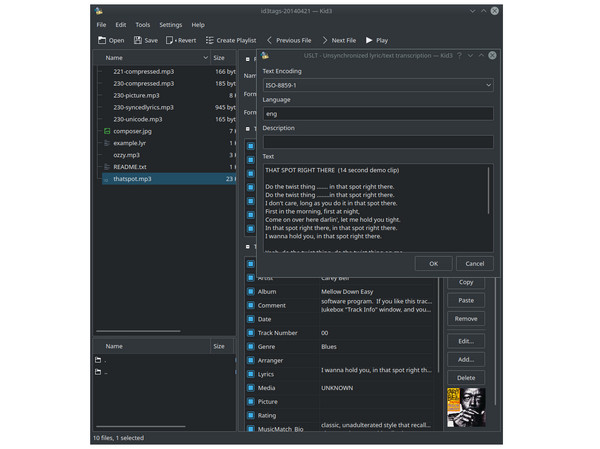Viewport: 600px width, 449px height.
Task: Click the empty Description input field
Action: (x=378, y=142)
